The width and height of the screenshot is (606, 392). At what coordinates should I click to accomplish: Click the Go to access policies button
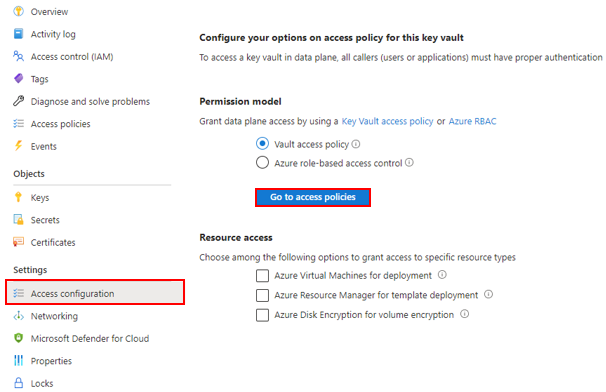(x=313, y=197)
